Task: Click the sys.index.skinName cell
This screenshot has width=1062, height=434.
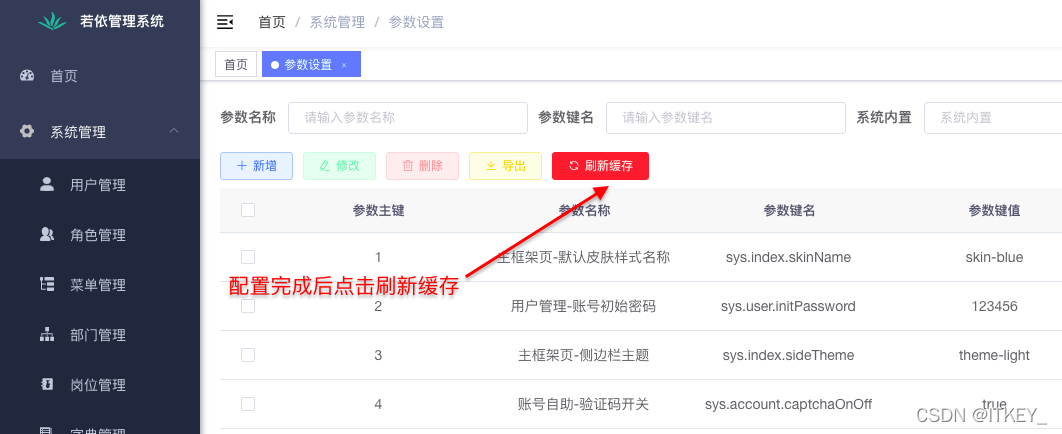Action: 788,257
